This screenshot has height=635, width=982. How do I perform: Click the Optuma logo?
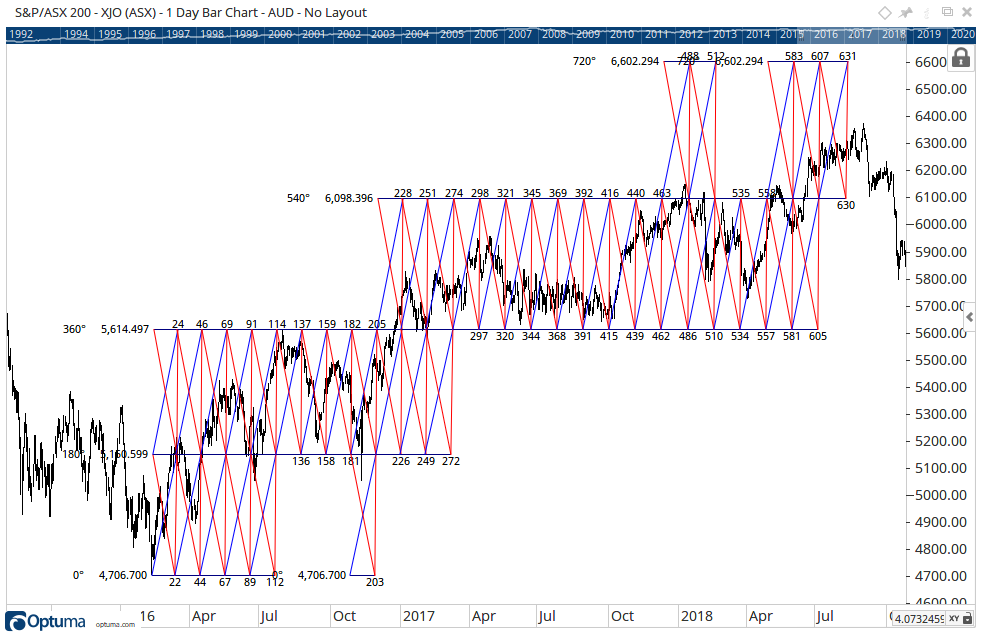pos(45,621)
